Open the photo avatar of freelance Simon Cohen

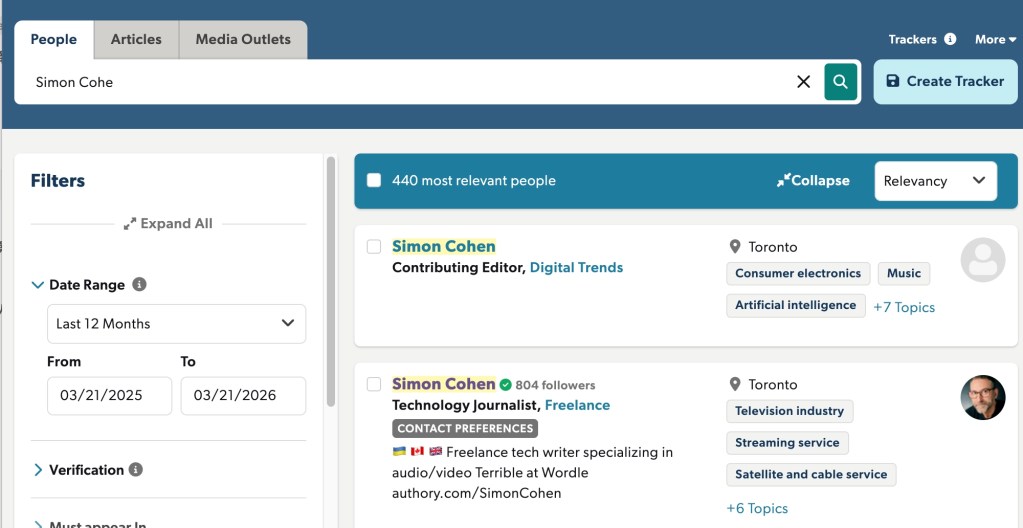point(983,397)
